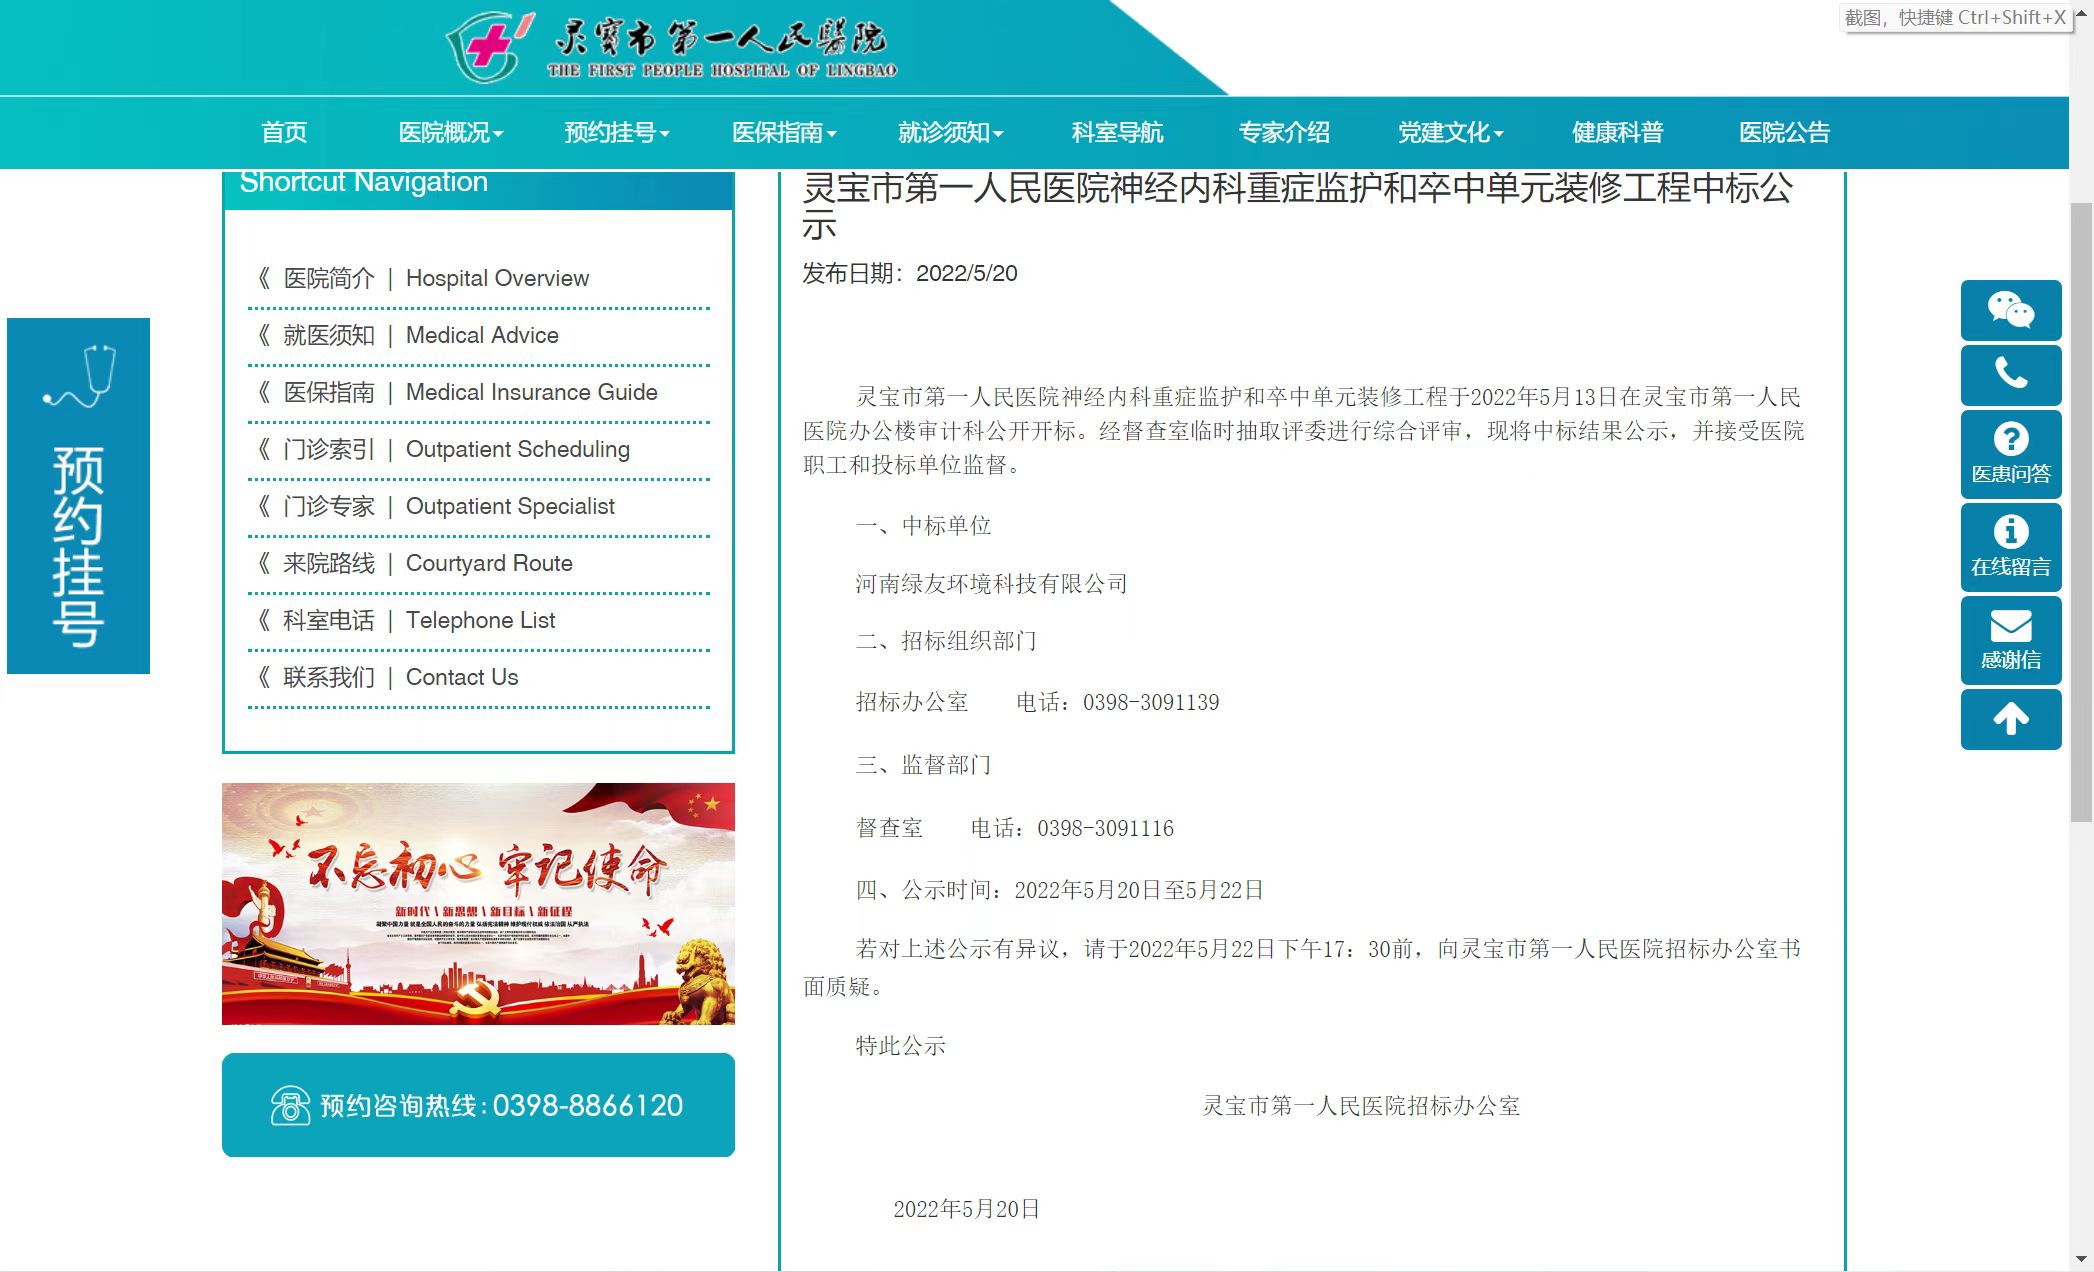Image resolution: width=2094 pixels, height=1272 pixels.
Task: Open the Hospital Overview shortcut link
Action: [496, 278]
